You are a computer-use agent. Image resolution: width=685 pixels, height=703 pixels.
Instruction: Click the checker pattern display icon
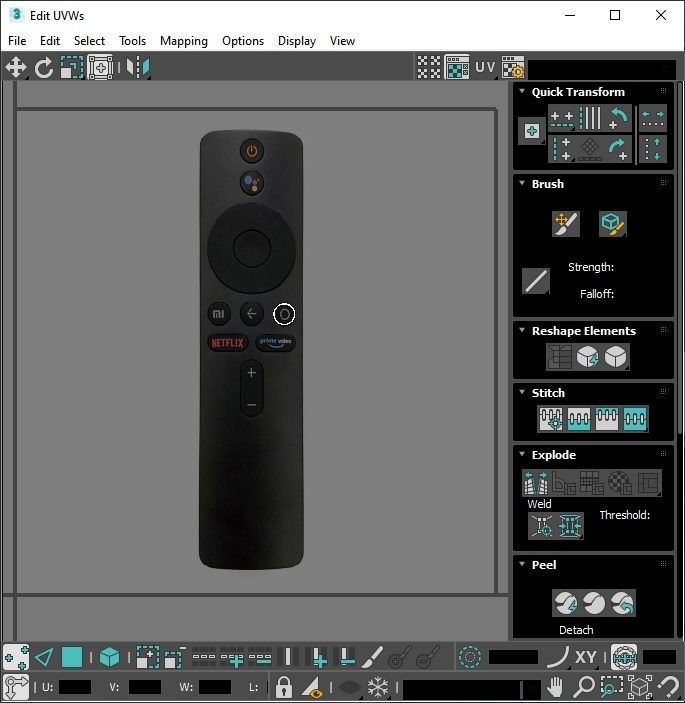point(429,67)
